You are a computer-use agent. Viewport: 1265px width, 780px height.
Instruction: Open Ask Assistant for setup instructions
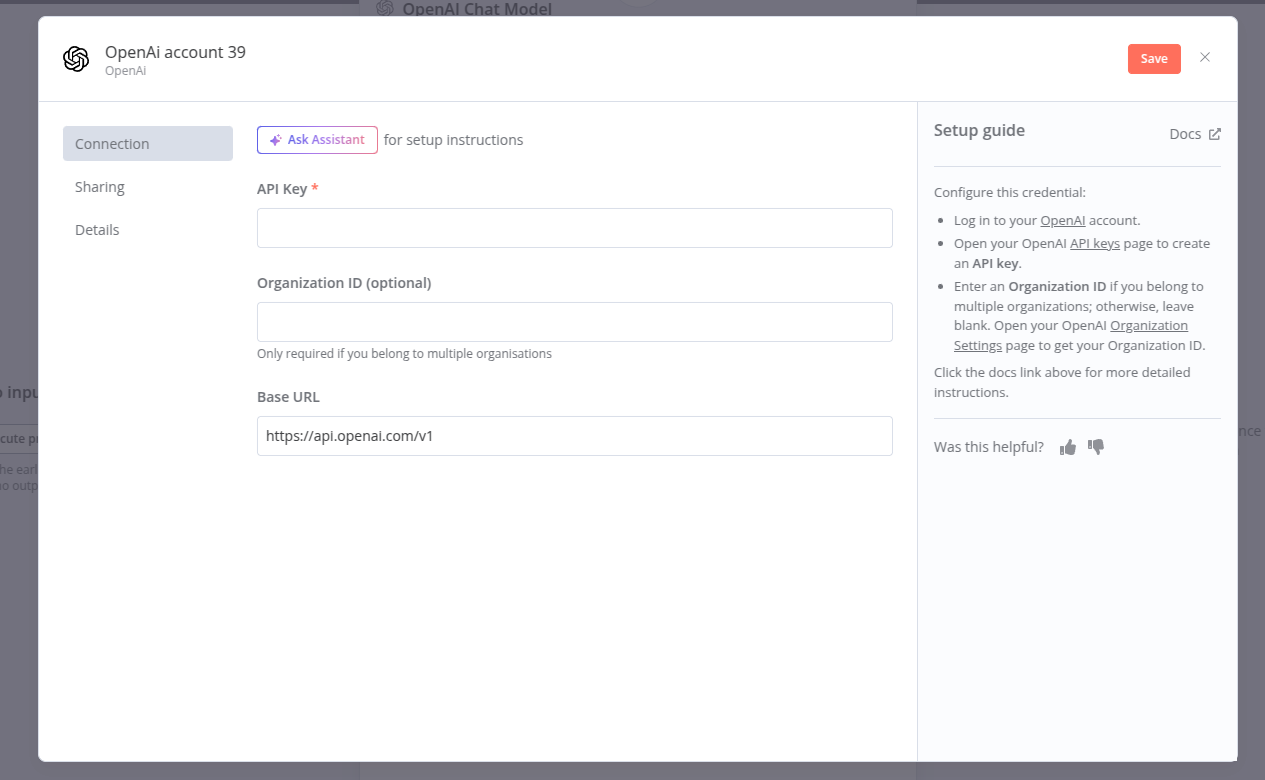click(x=317, y=140)
